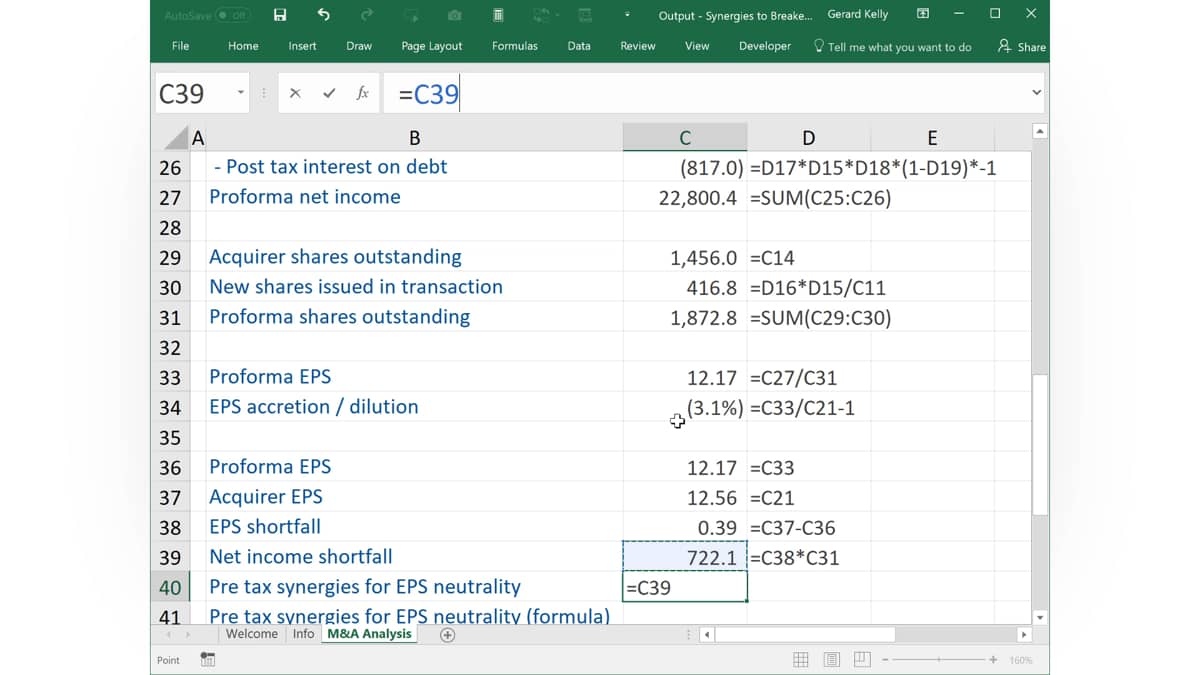Open the Name Box dropdown arrow
1200x675 pixels.
[x=240, y=93]
